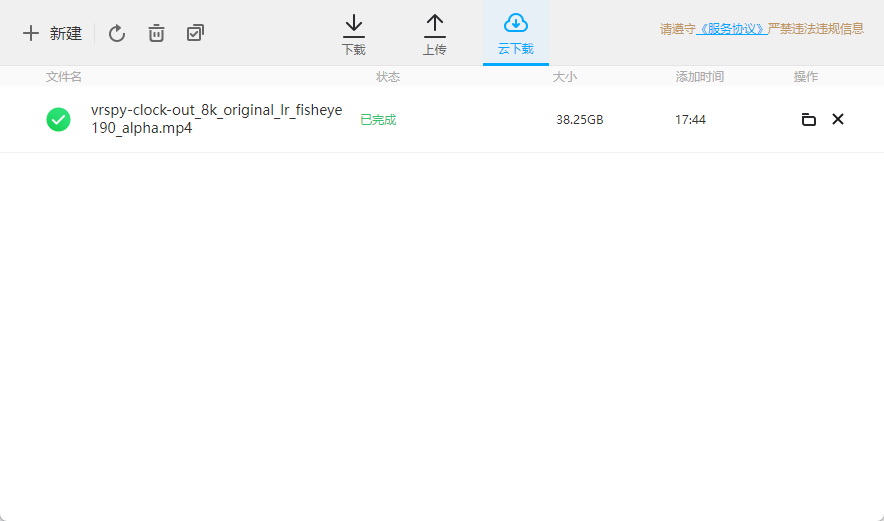Click the 已完成 status text
The width and height of the screenshot is (884, 521).
coord(378,120)
